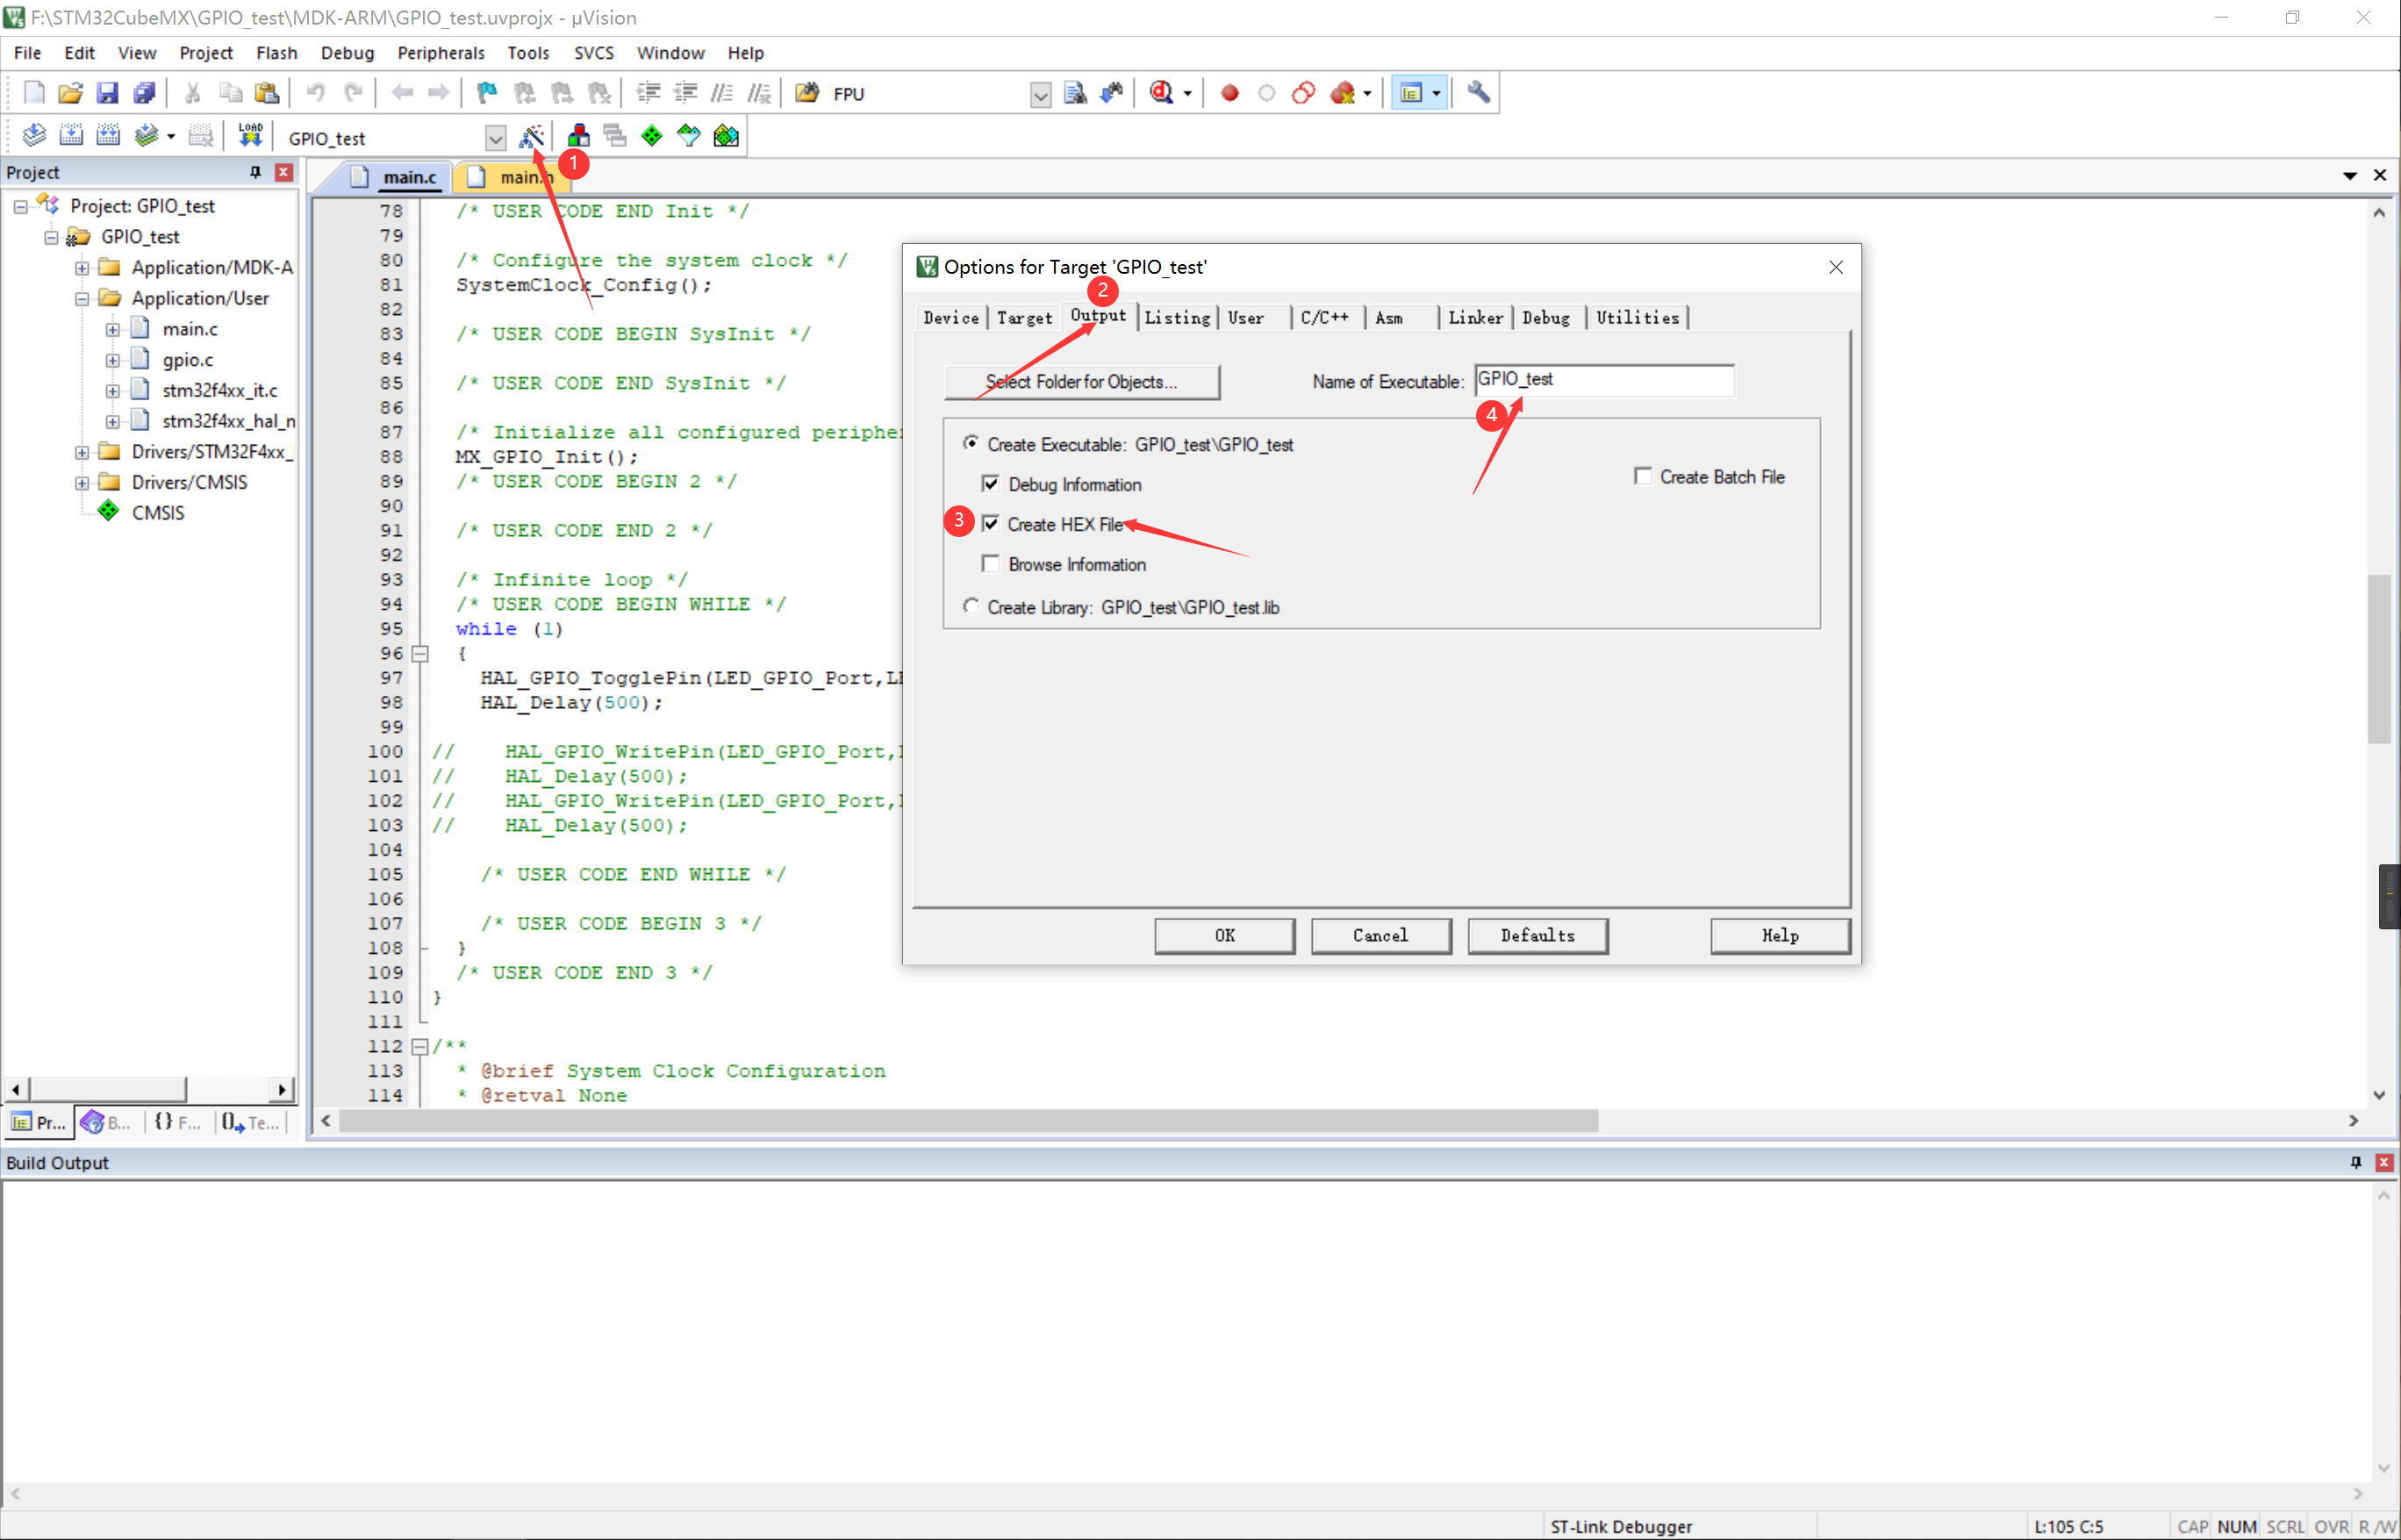Open the GPIO_test target dropdown
Image resolution: width=2401 pixels, height=1540 pixels.
tap(495, 138)
